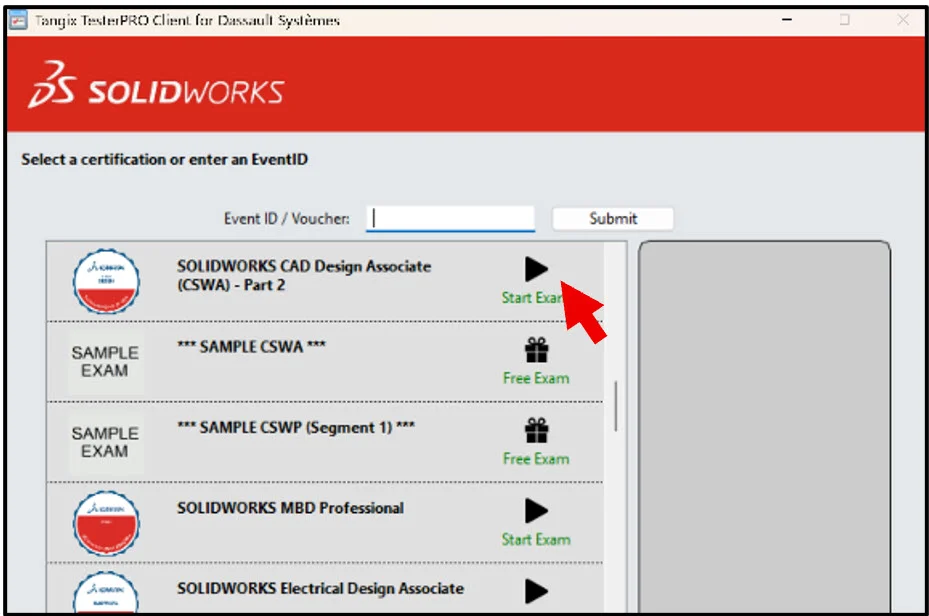The image size is (929, 616).
Task: Click the Electrical Design Associate badge icon
Action: pyautogui.click(x=107, y=595)
